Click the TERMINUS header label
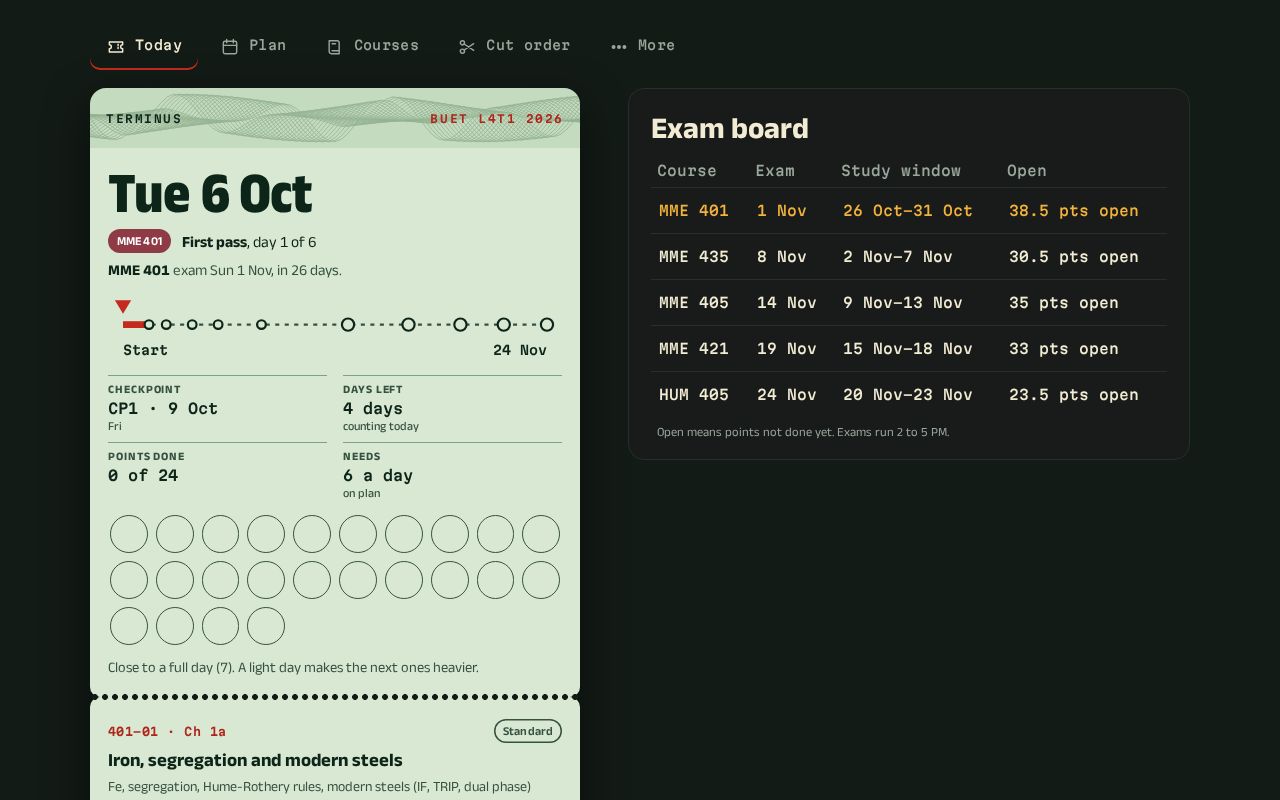Screen dimensions: 1280x800 (144, 119)
